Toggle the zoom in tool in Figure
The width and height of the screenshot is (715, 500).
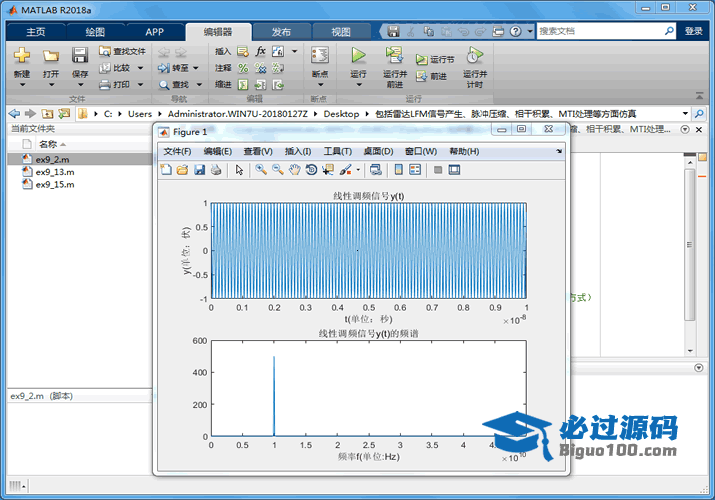pos(261,170)
